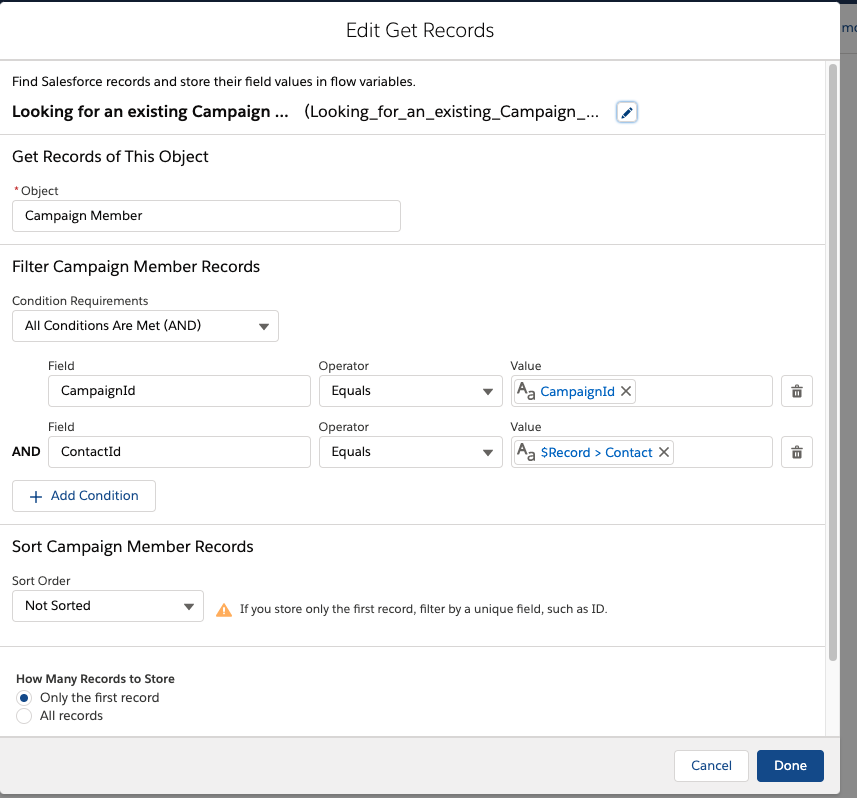This screenshot has height=798, width=857.
Task: Click the 'Filter Campaign Member Records' heading
Action: coord(136,267)
